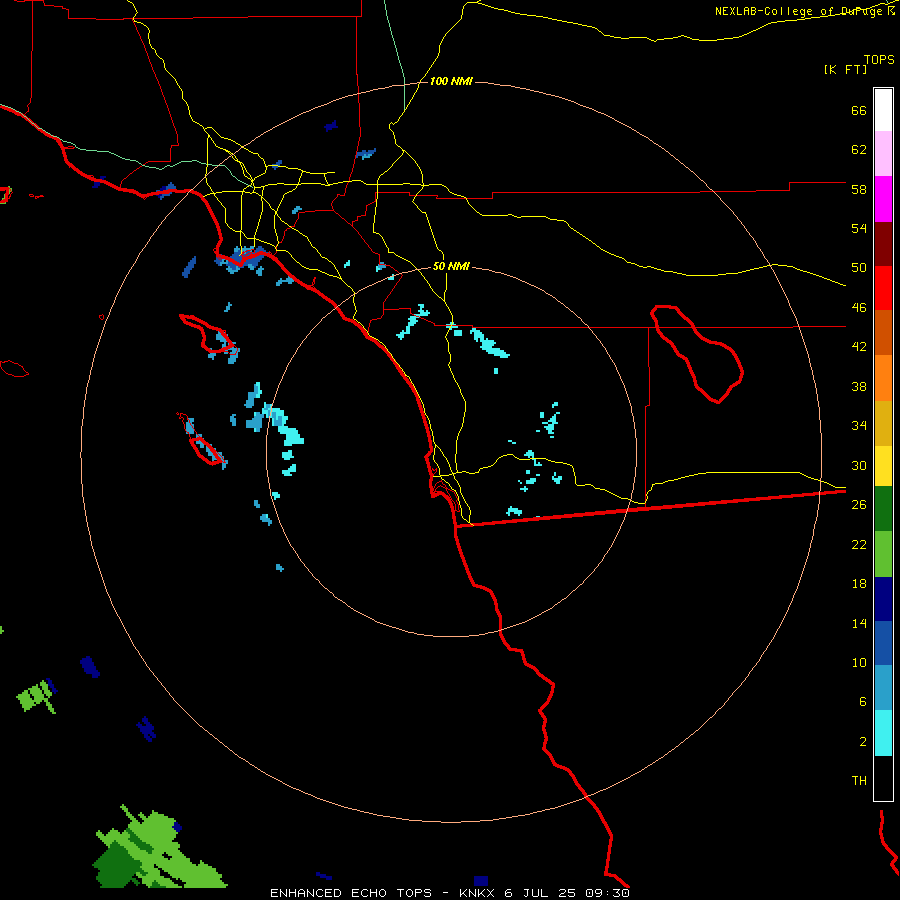Click the KNKX station identifier
This screenshot has height=900, width=900.
coord(476,893)
